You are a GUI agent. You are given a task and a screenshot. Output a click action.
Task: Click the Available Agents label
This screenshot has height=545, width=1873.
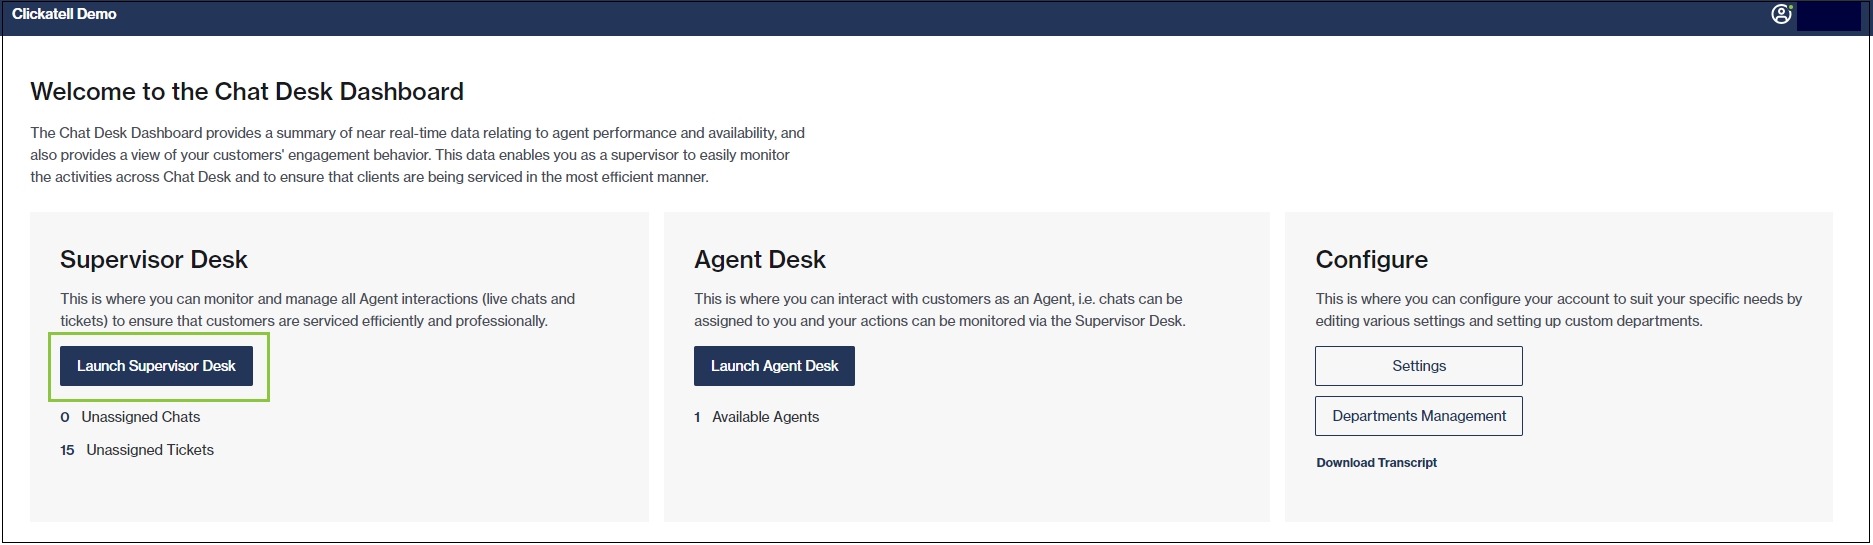pyautogui.click(x=765, y=417)
